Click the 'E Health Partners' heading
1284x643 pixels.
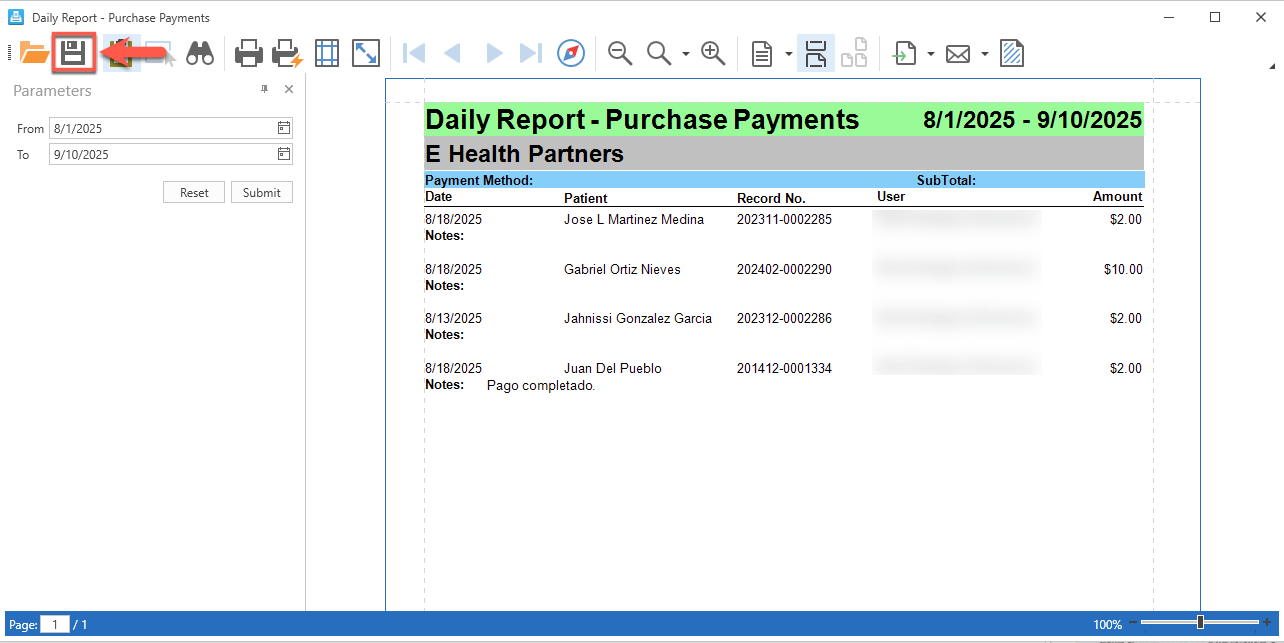(525, 154)
